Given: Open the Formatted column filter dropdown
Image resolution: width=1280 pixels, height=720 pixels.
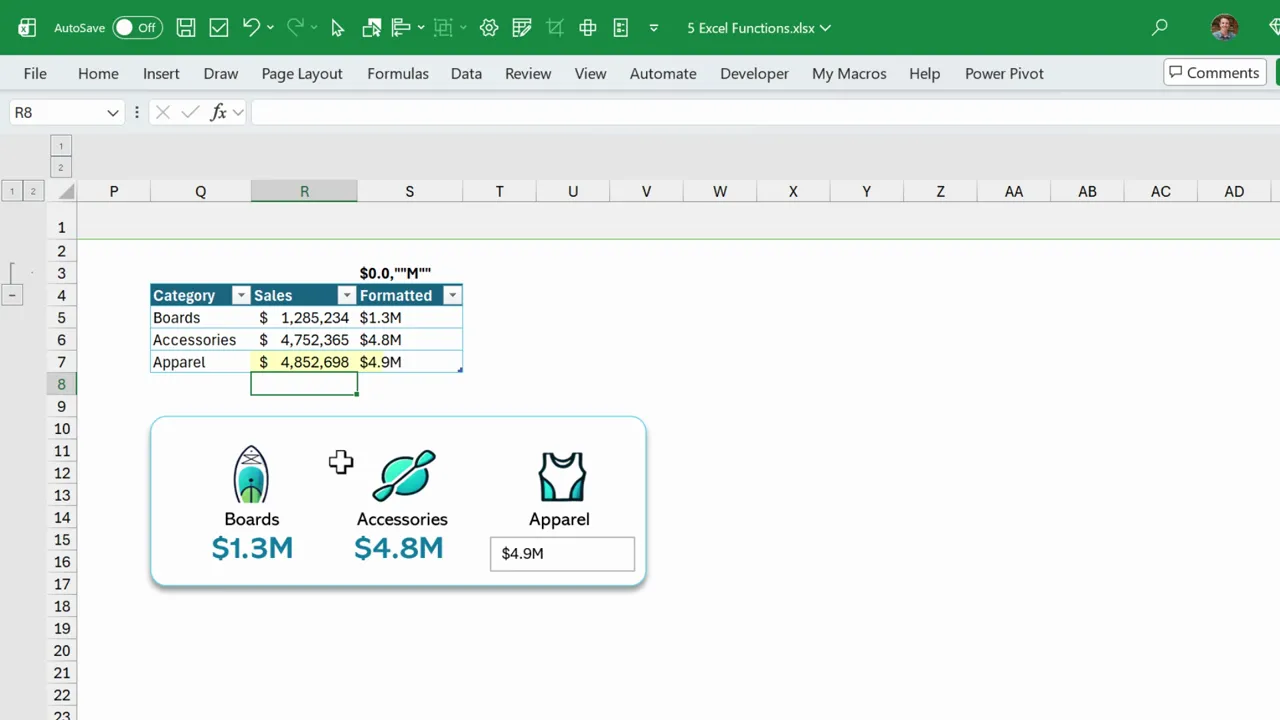Looking at the screenshot, I should pyautogui.click(x=452, y=295).
